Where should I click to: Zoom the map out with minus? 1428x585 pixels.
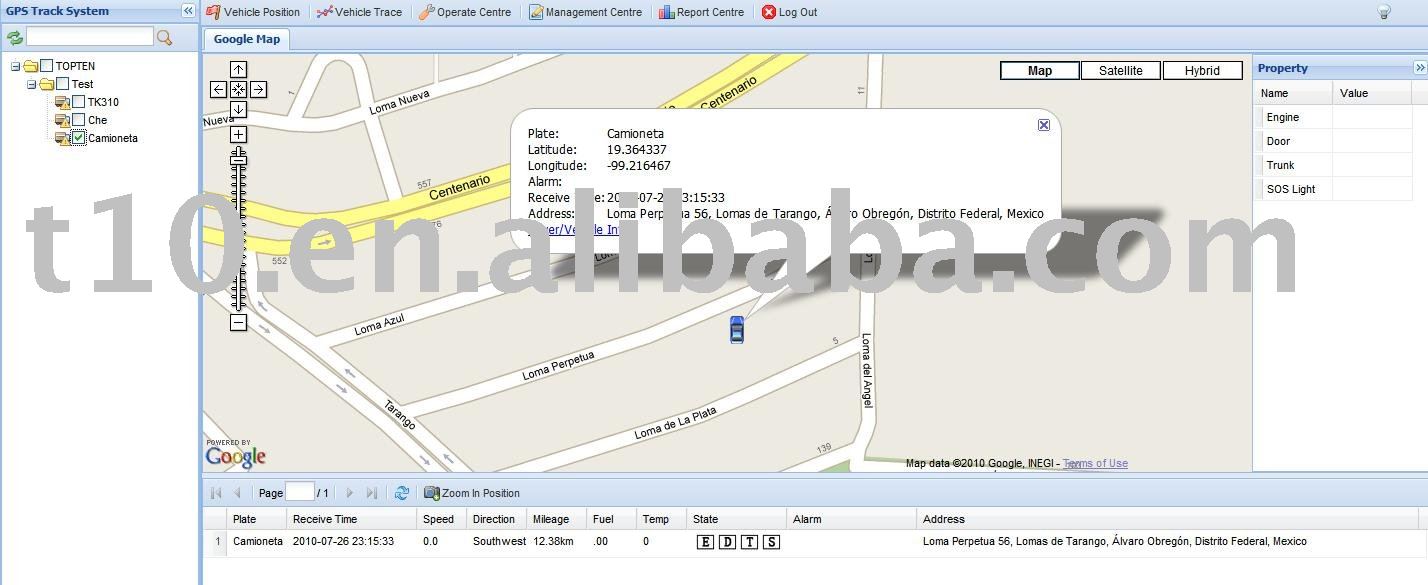(238, 322)
